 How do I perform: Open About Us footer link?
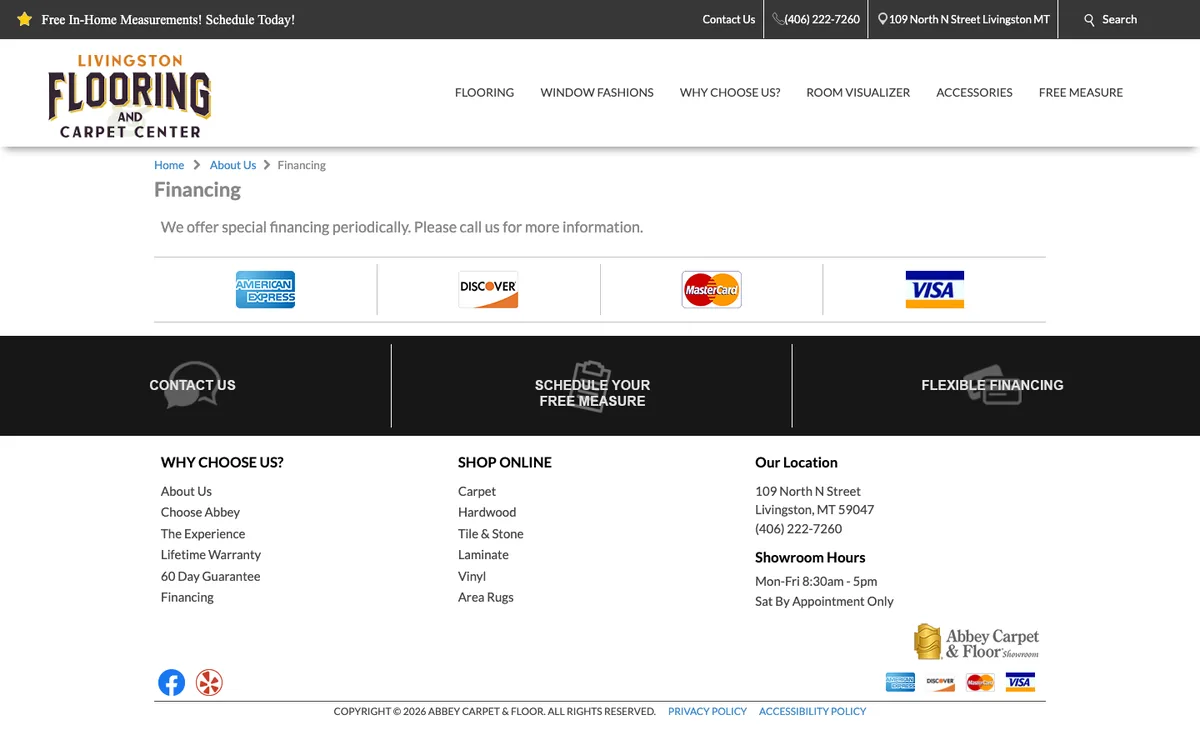[186, 491]
